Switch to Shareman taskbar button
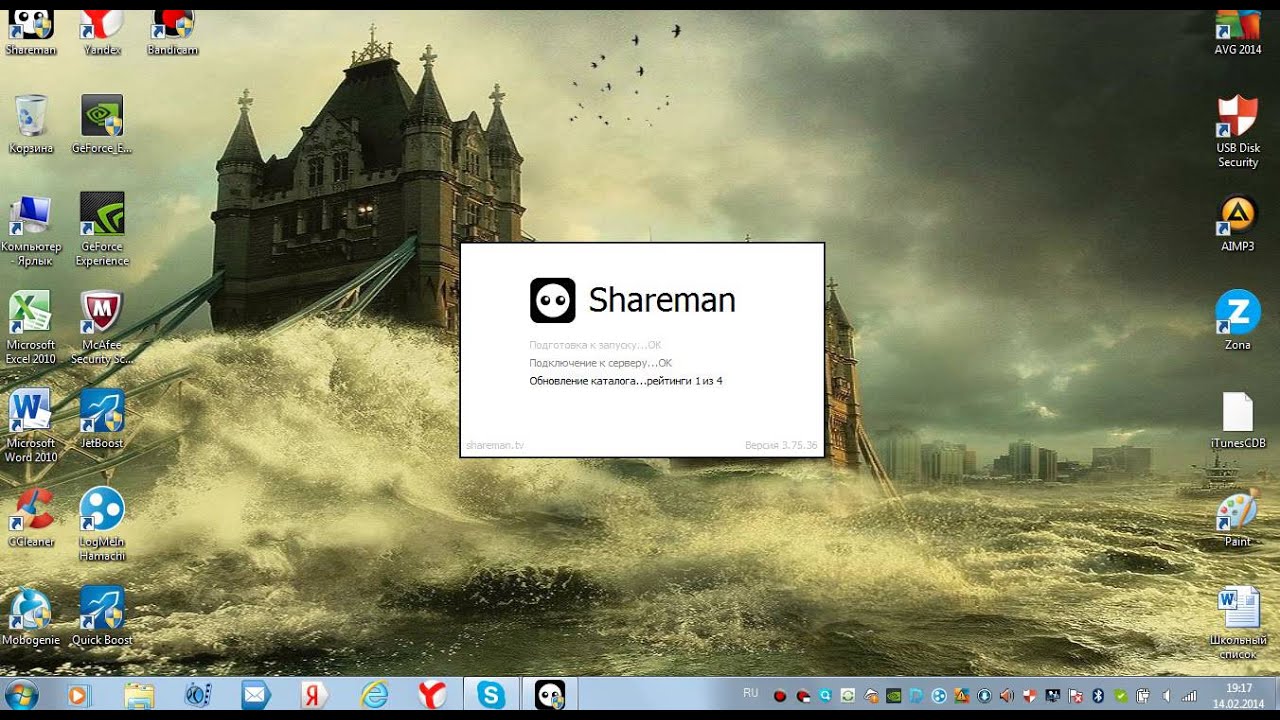Screen dimensions: 1280x720 point(550,694)
